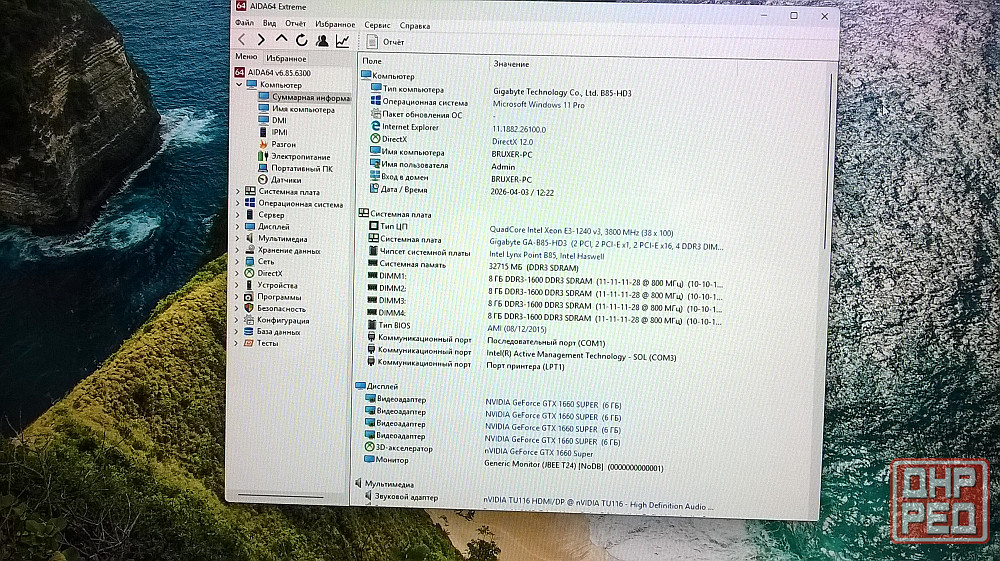This screenshot has width=1000, height=561.
Task: Select Электропитание in the tree
Action: [x=300, y=156]
